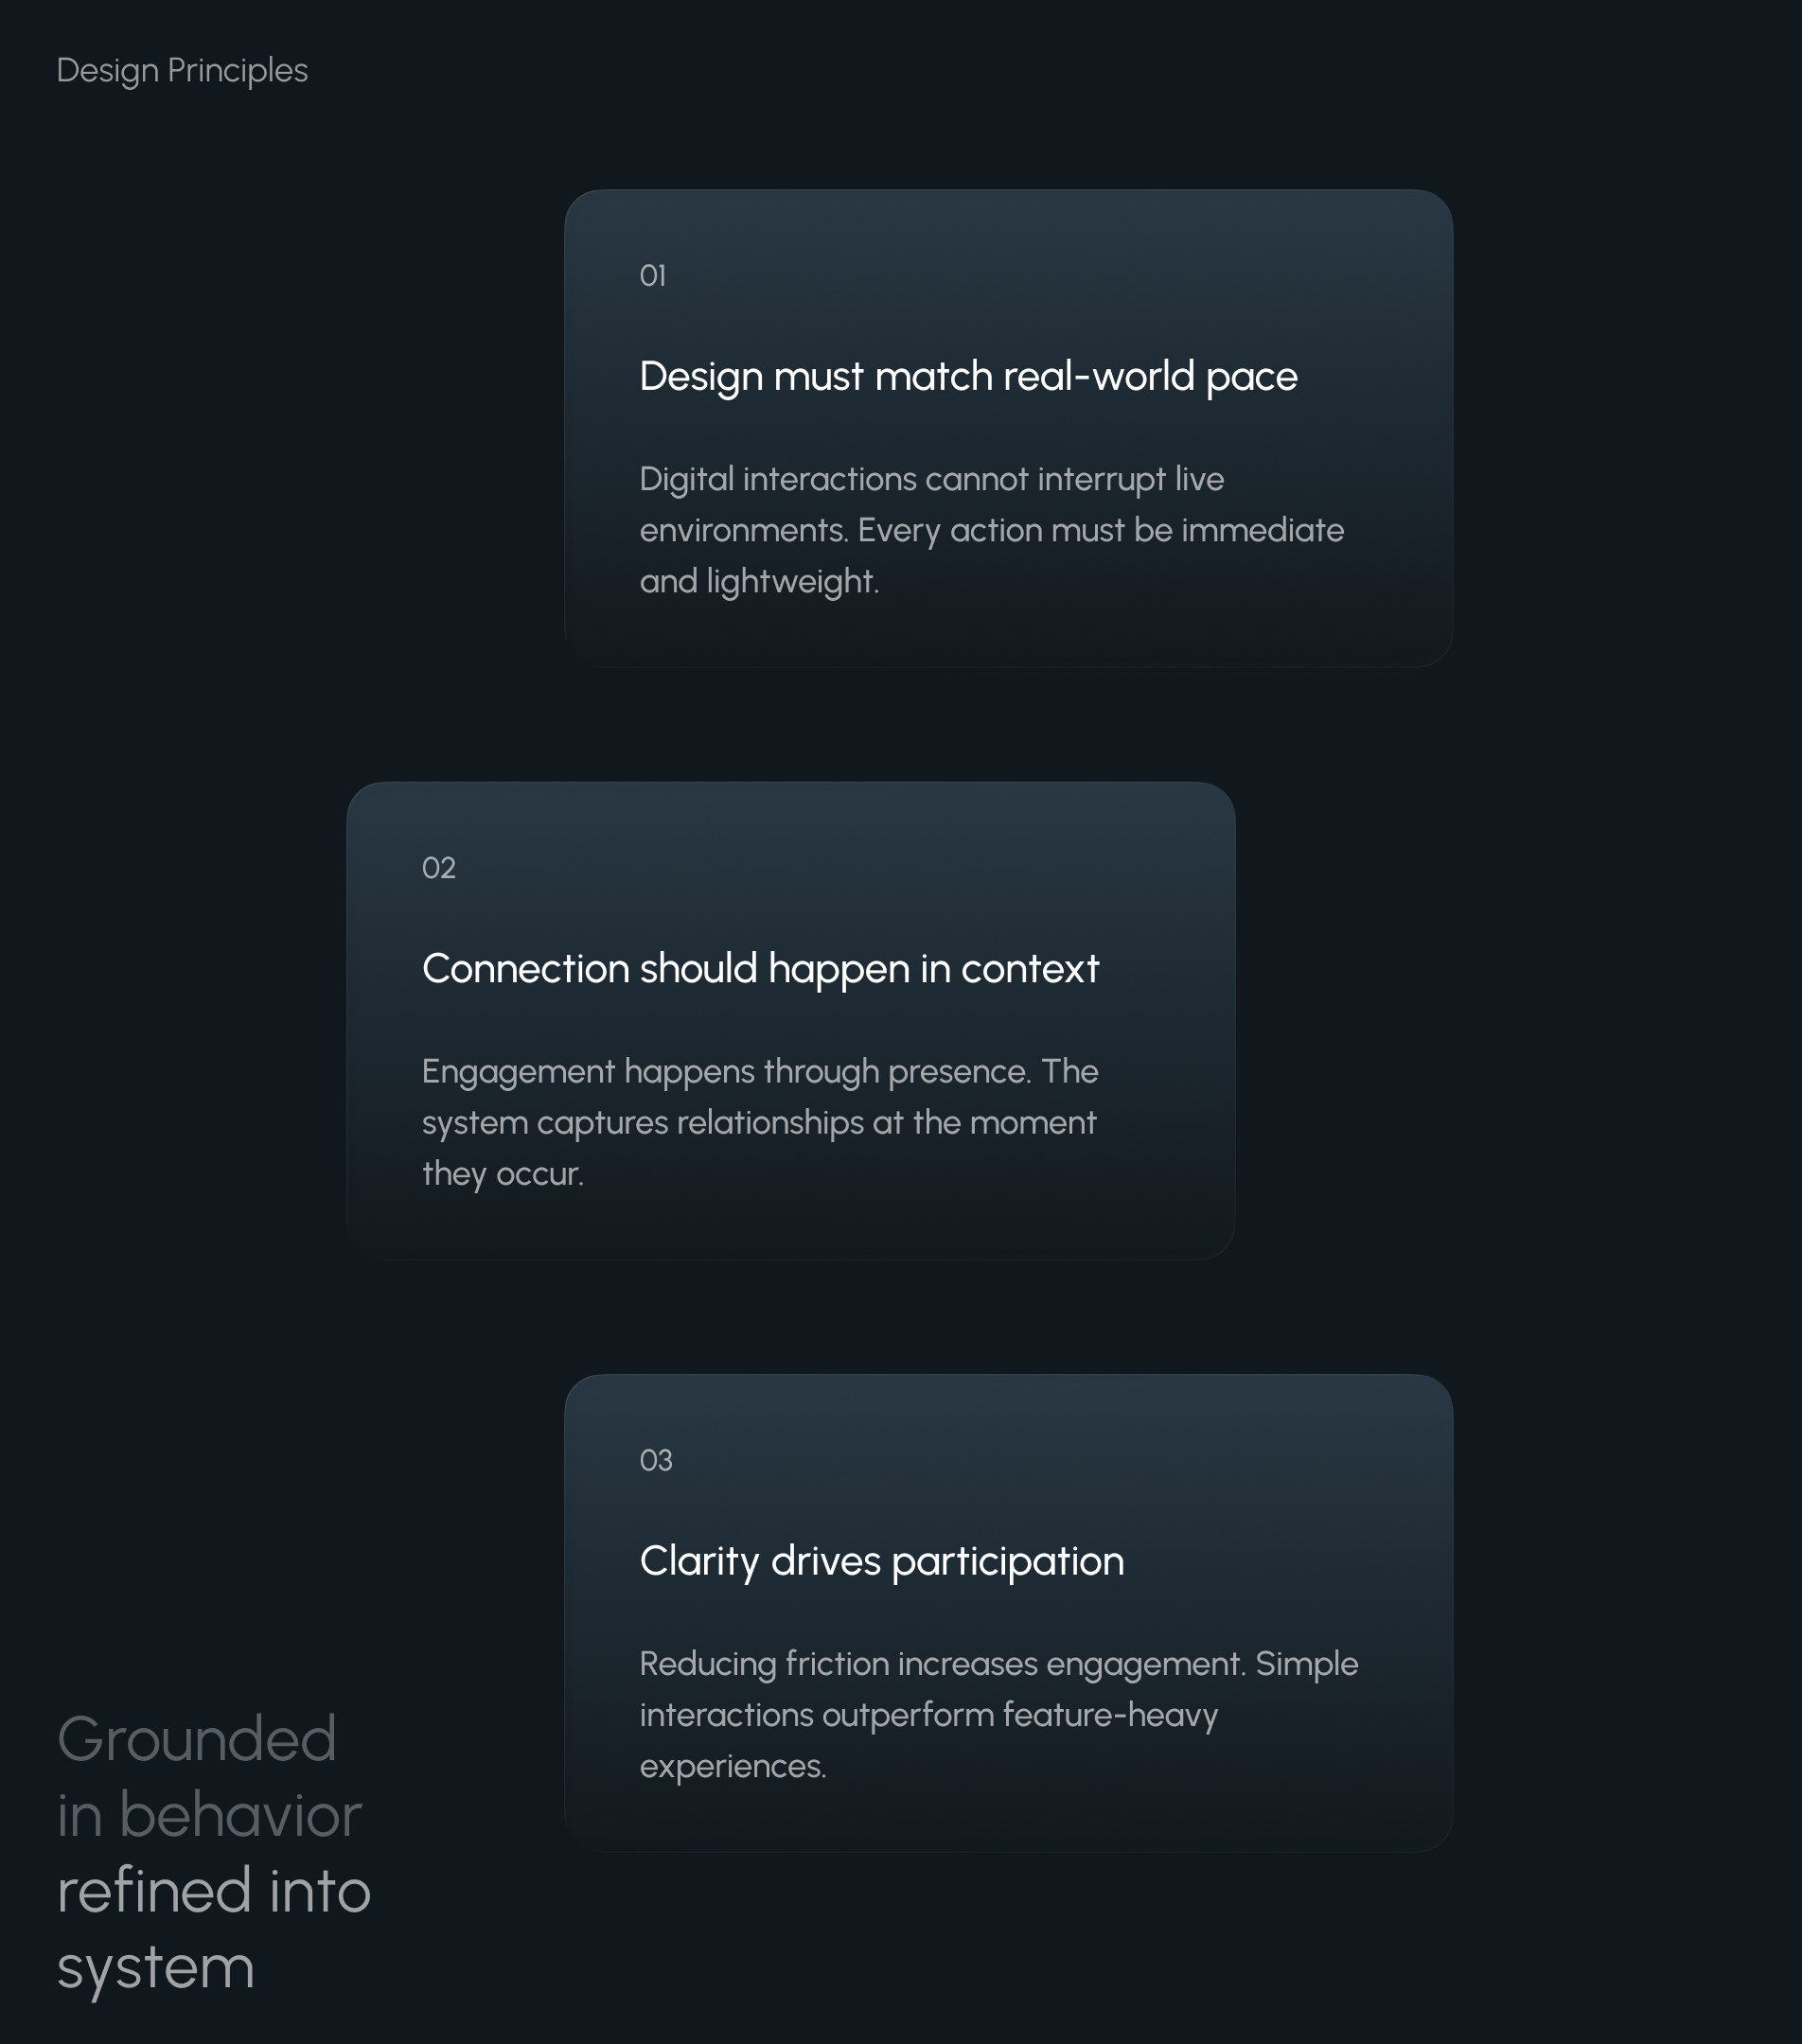This screenshot has height=2044, width=1802.
Task: Click the line "system captures relationships at the moment"
Action: (759, 1122)
